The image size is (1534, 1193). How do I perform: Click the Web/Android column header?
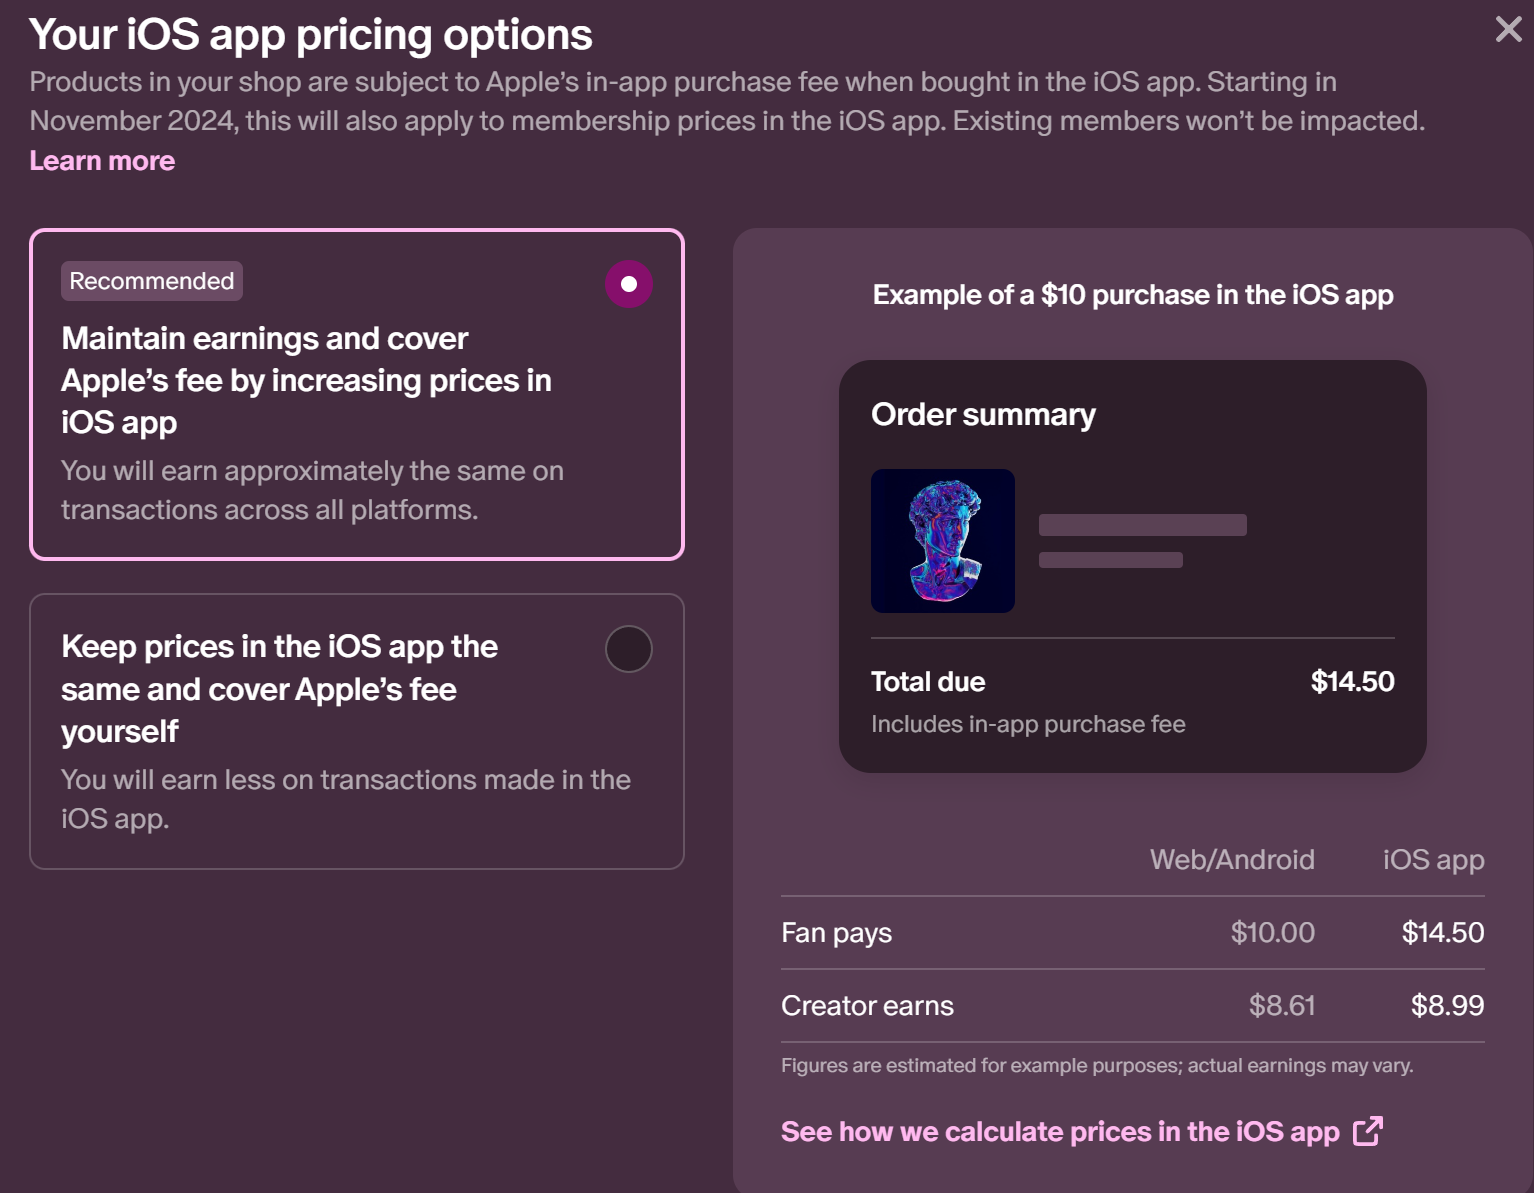1232,859
